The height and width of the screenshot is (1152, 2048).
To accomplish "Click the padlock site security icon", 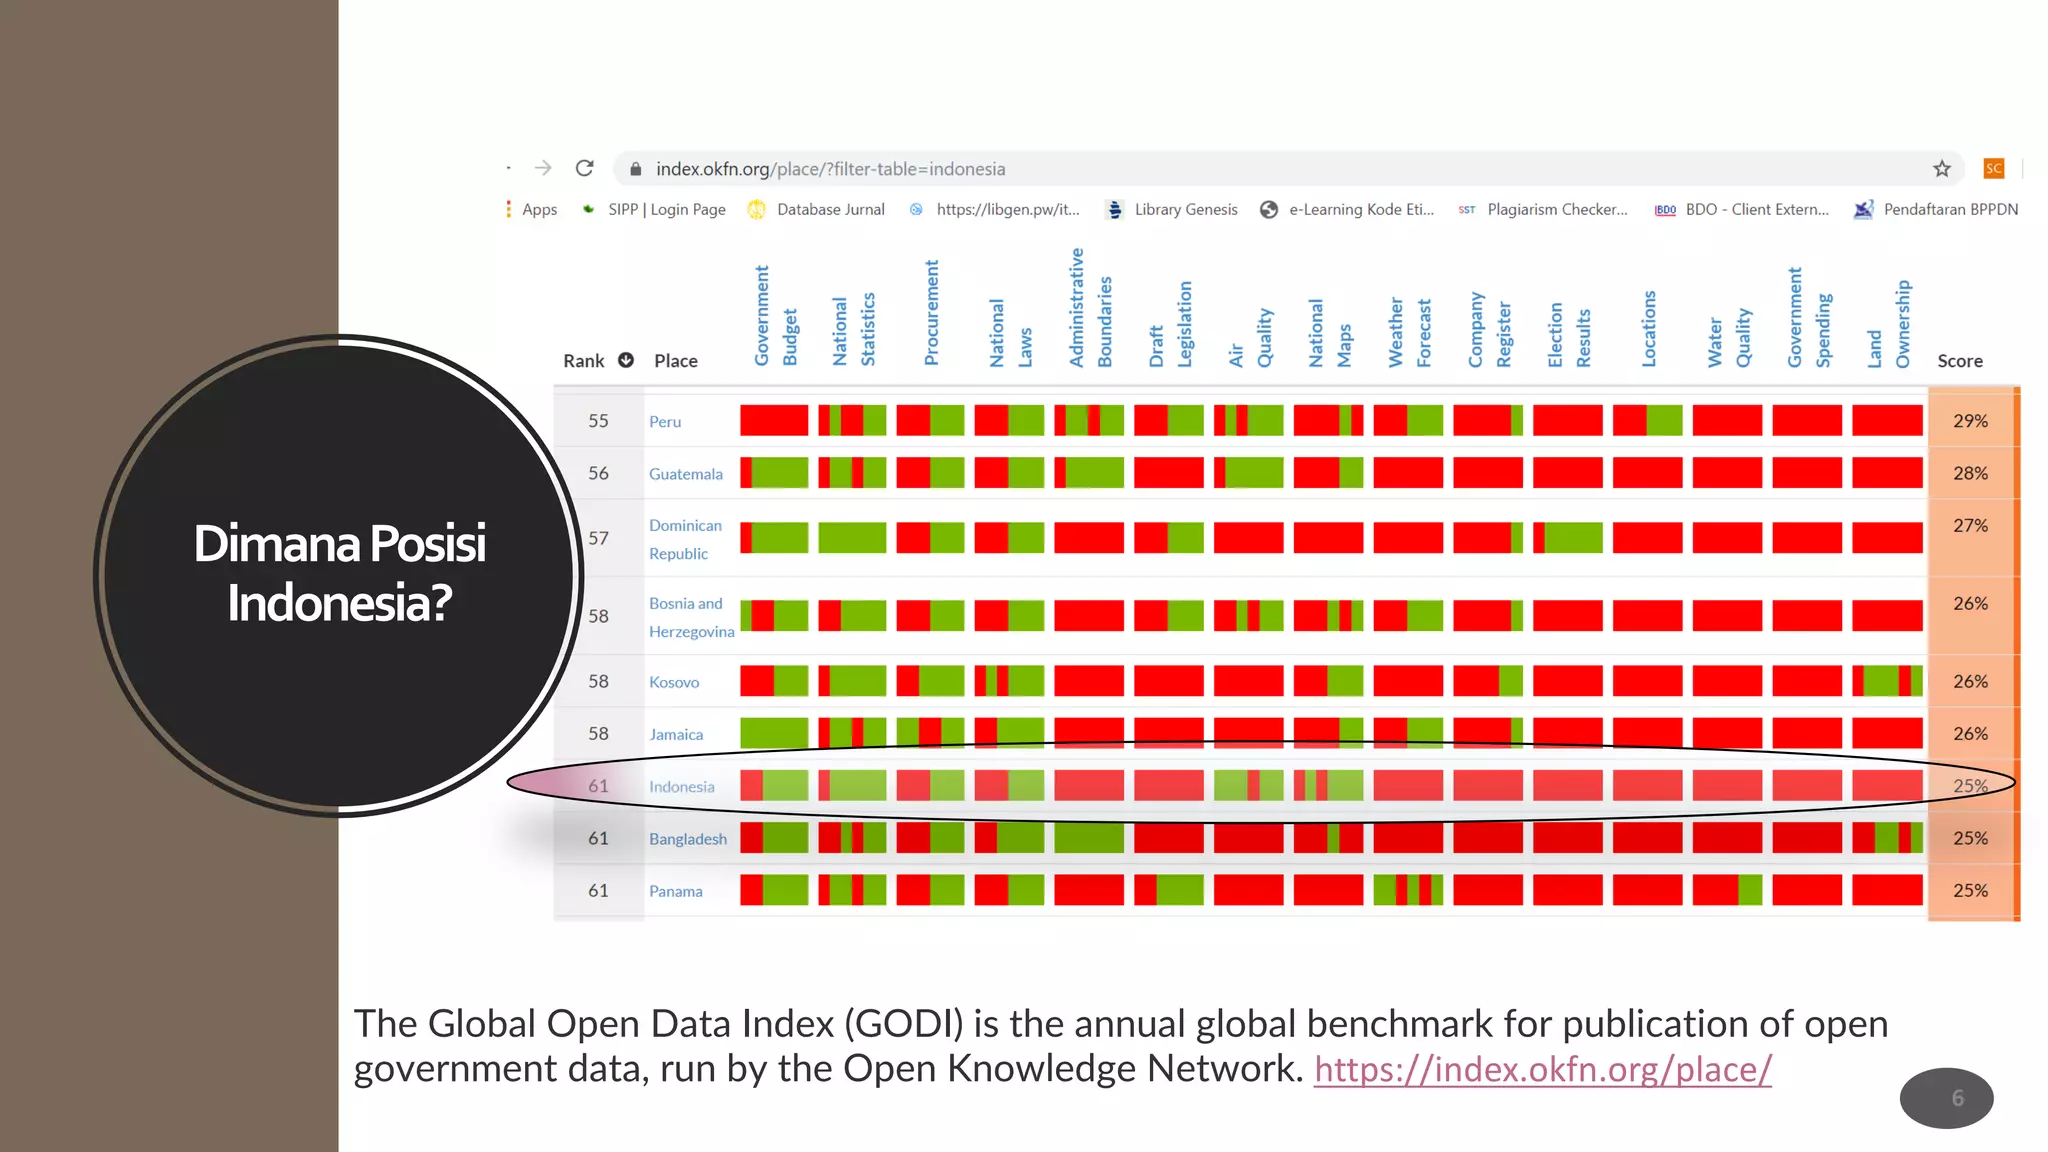I will tap(635, 169).
